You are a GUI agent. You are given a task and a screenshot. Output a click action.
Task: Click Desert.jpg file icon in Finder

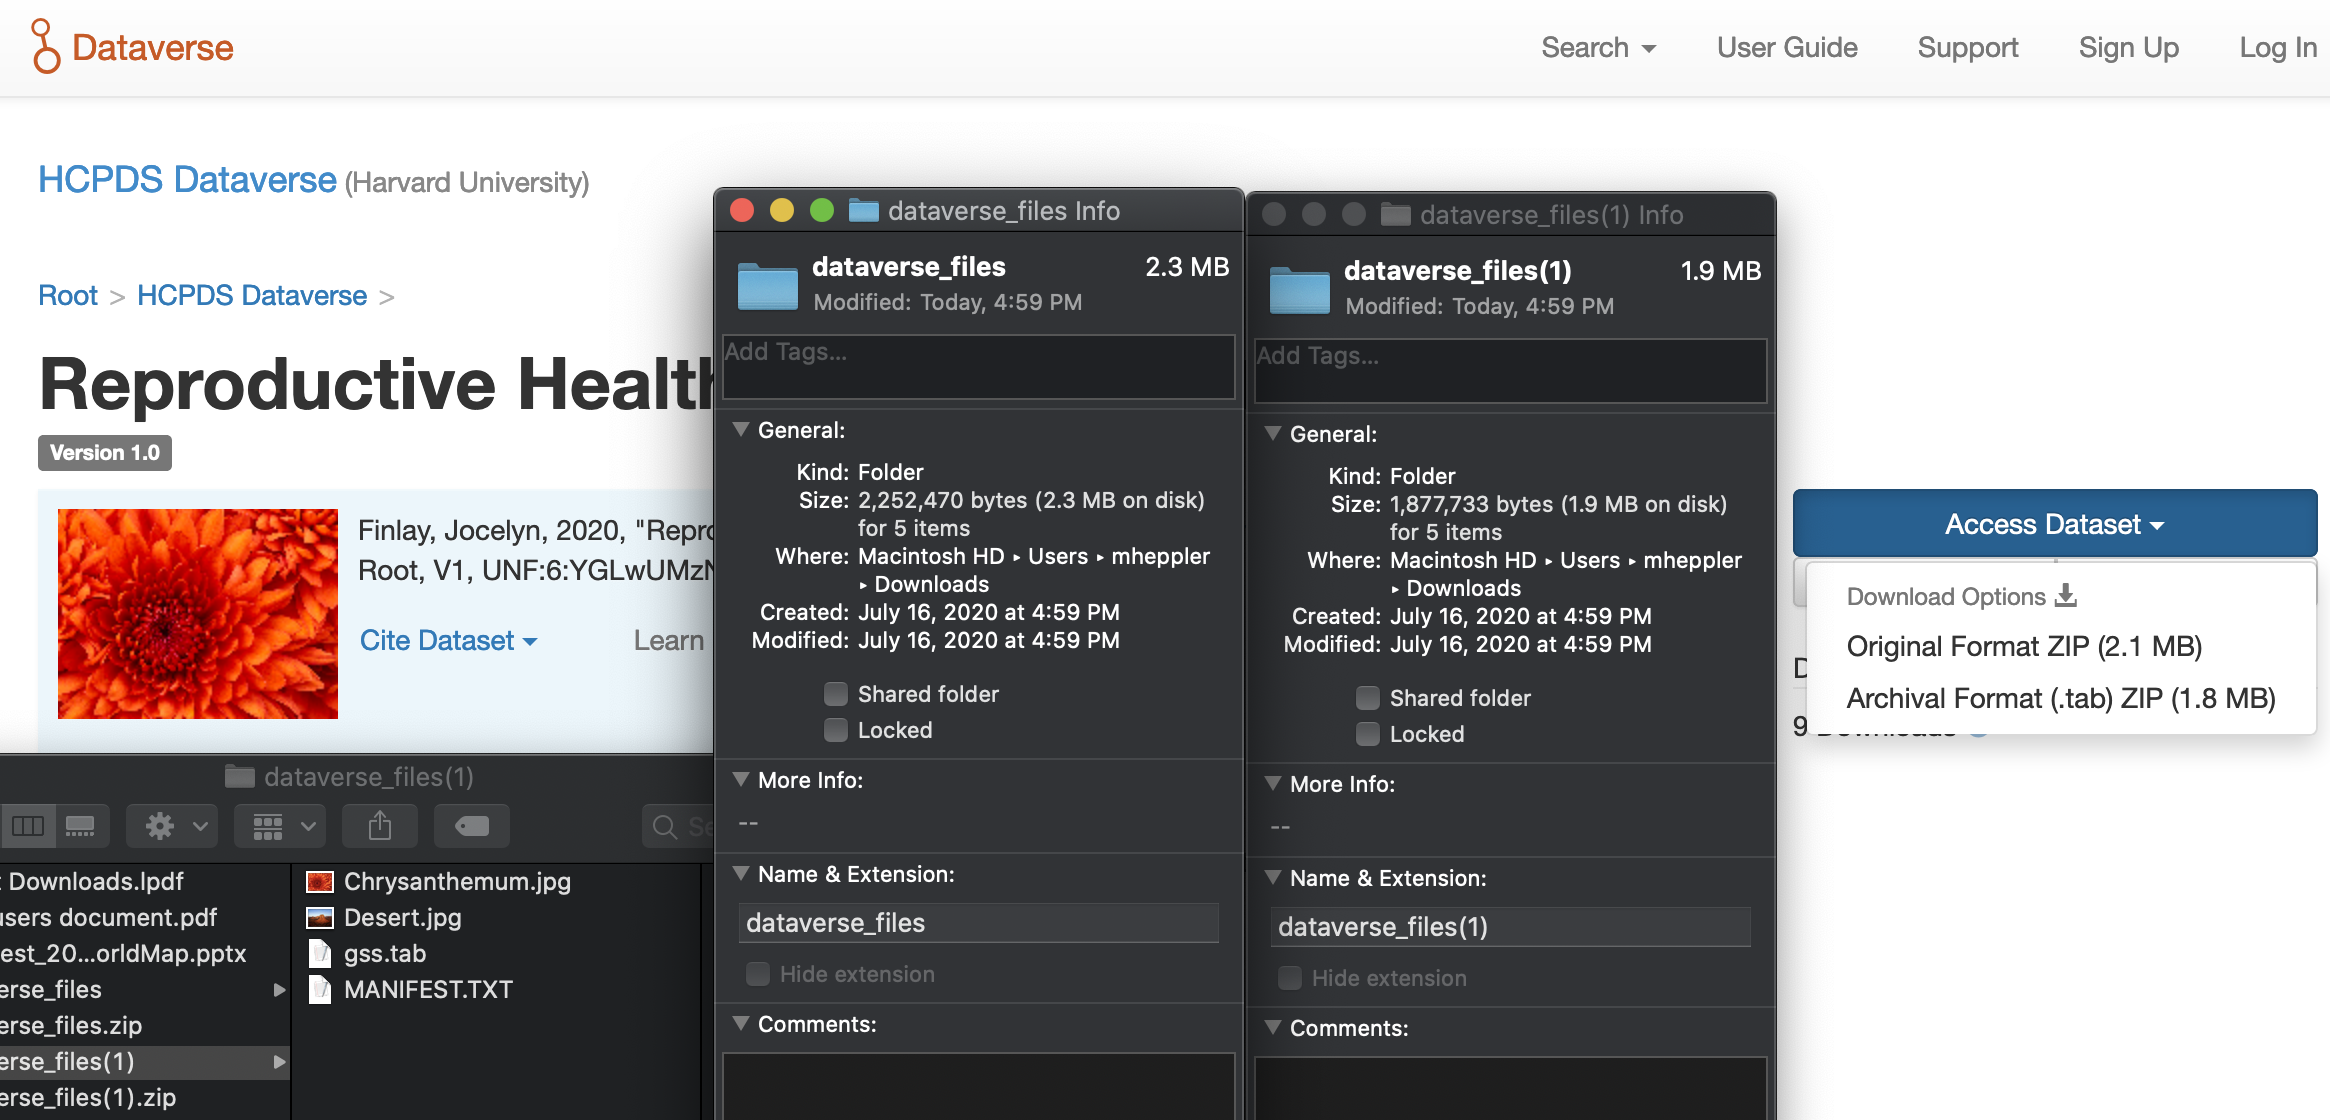(319, 917)
